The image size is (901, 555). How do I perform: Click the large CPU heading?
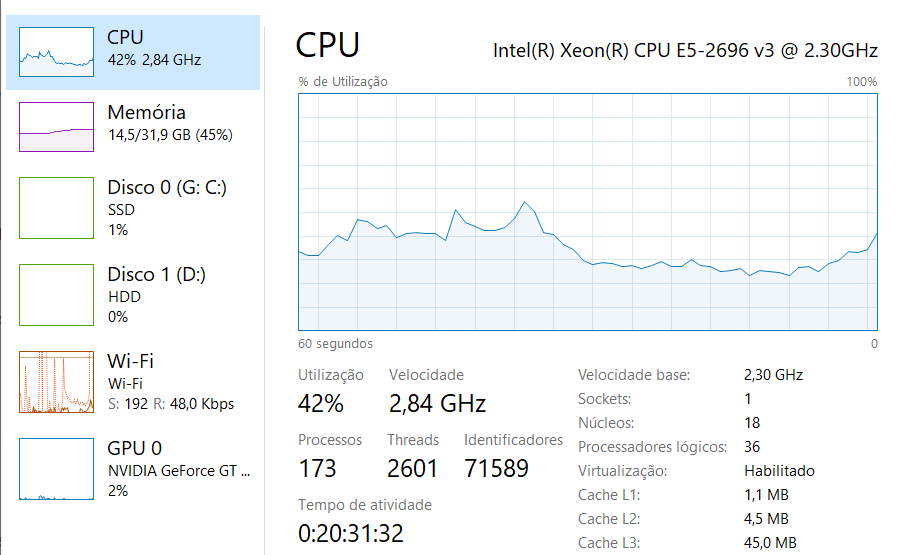(x=327, y=45)
